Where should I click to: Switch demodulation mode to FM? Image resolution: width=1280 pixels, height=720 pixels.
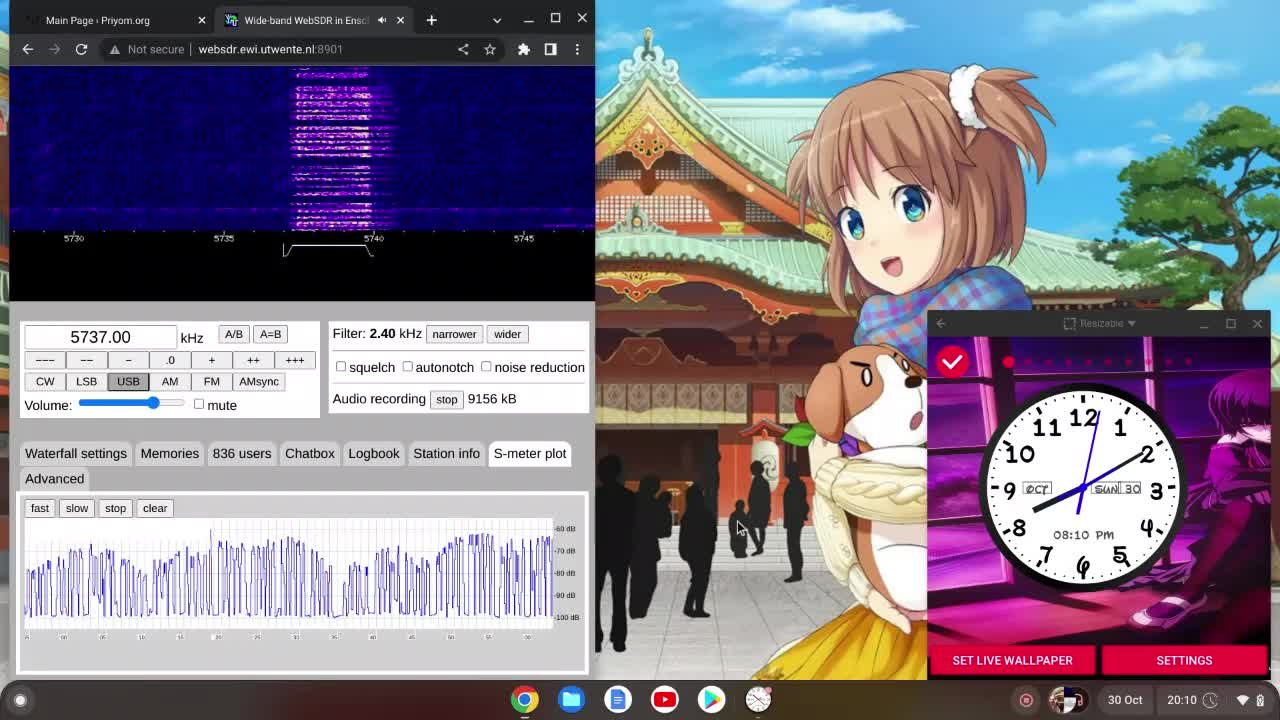211,381
